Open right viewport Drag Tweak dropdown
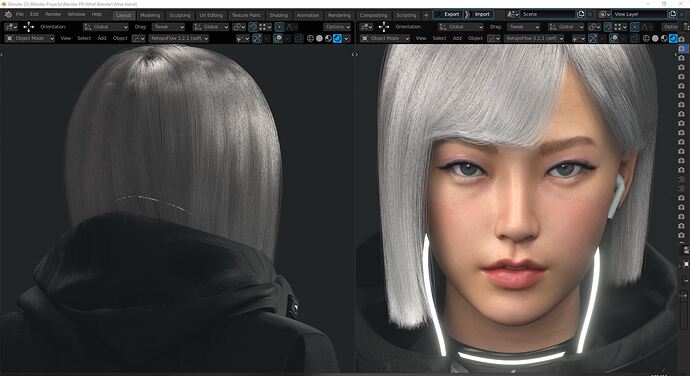Image resolution: width=690 pixels, height=376 pixels. pos(524,27)
